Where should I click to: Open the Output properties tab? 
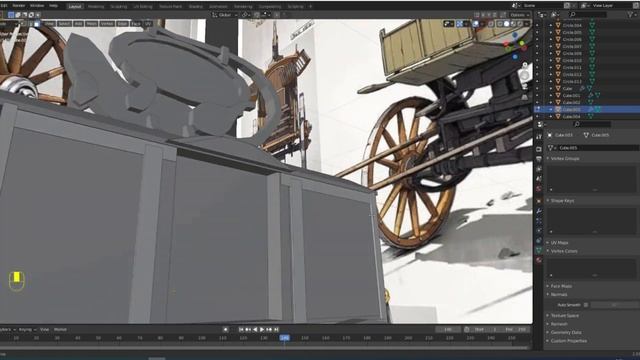(x=539, y=158)
